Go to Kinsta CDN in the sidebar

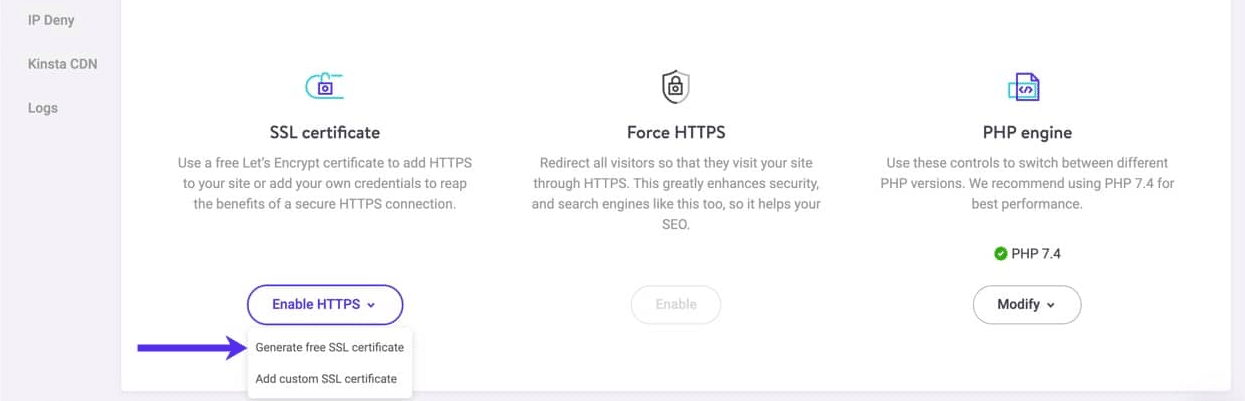62,64
